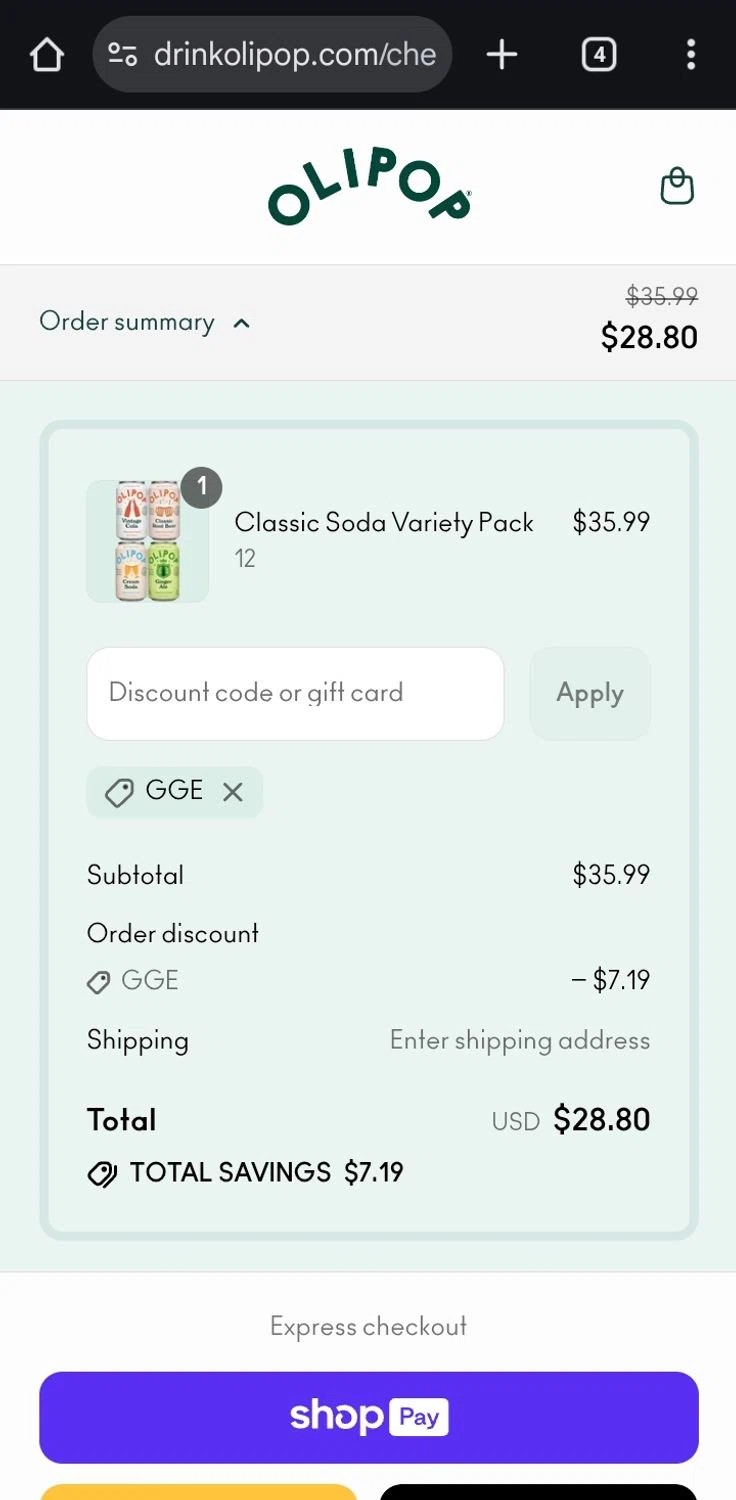
Task: Open the tab switcher showing 4 tabs
Action: tap(598, 54)
